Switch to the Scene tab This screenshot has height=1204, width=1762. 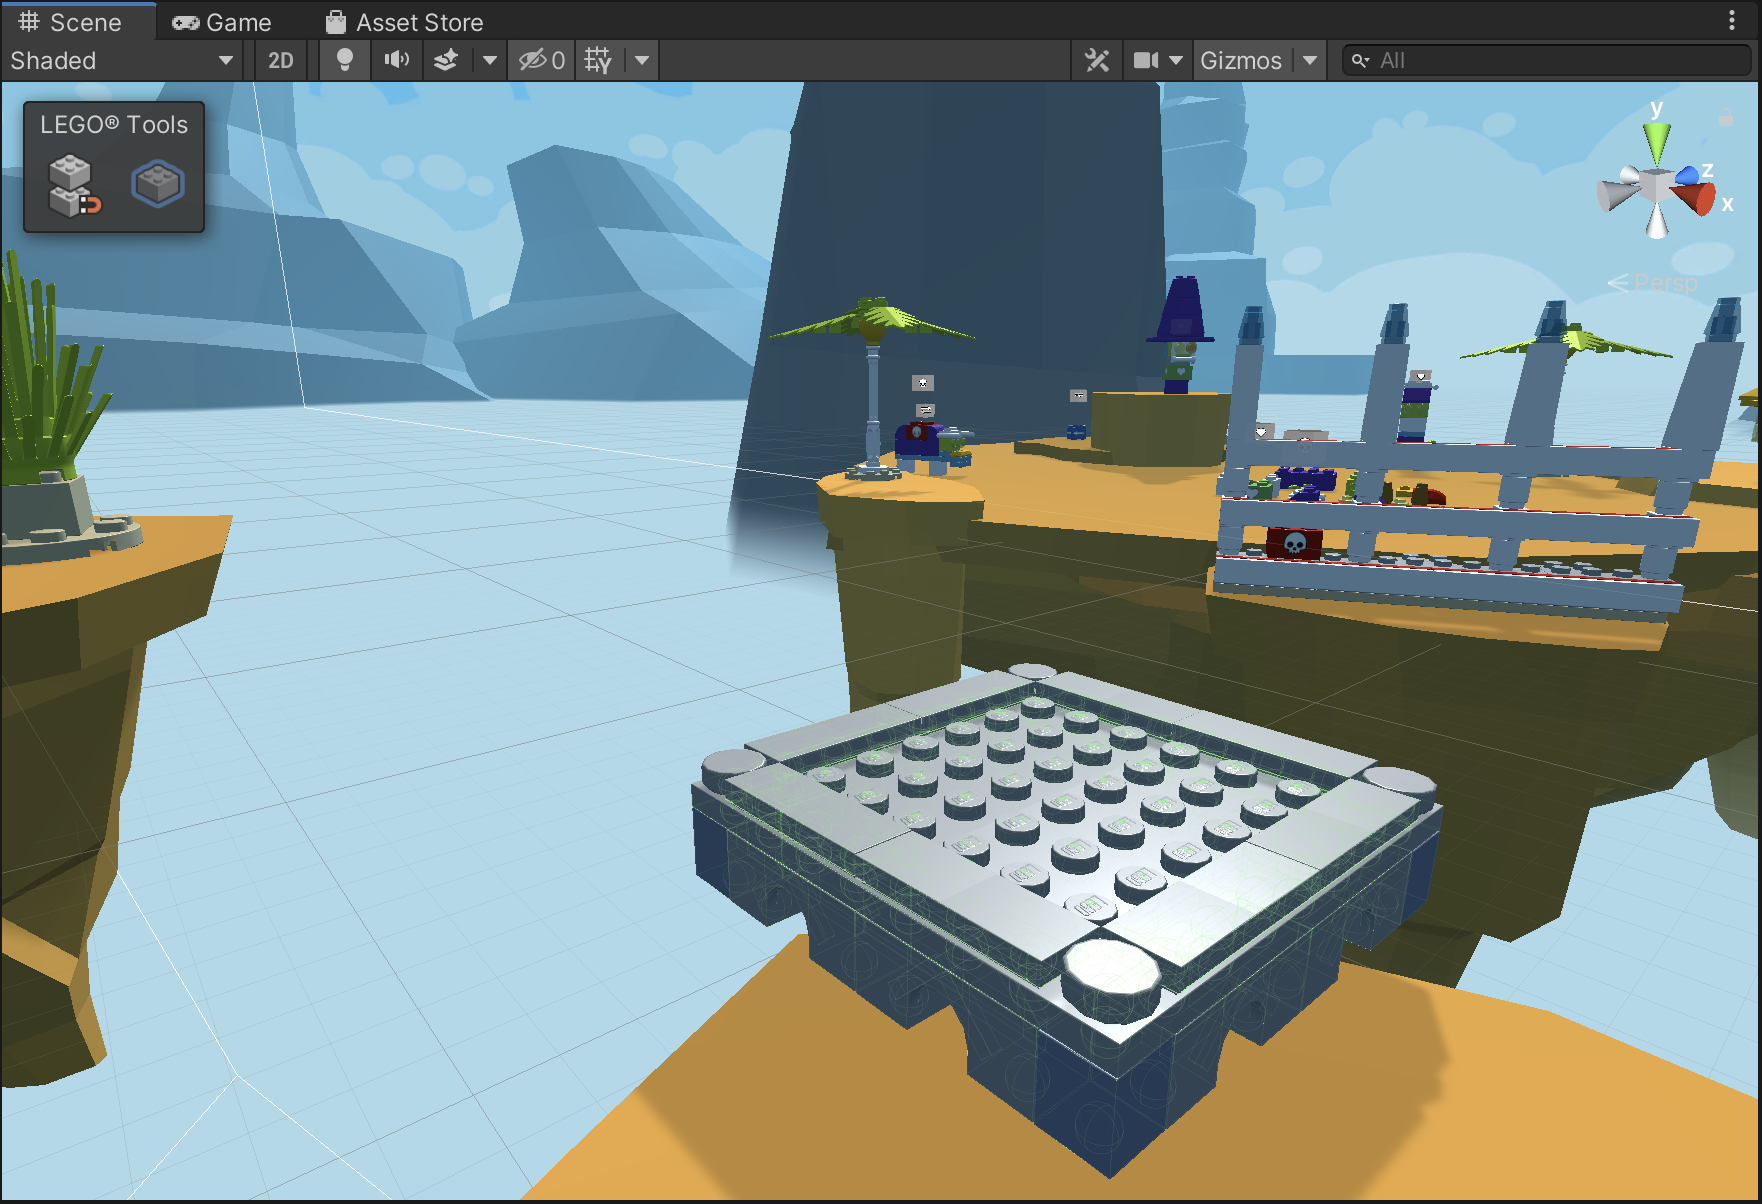pyautogui.click(x=78, y=22)
